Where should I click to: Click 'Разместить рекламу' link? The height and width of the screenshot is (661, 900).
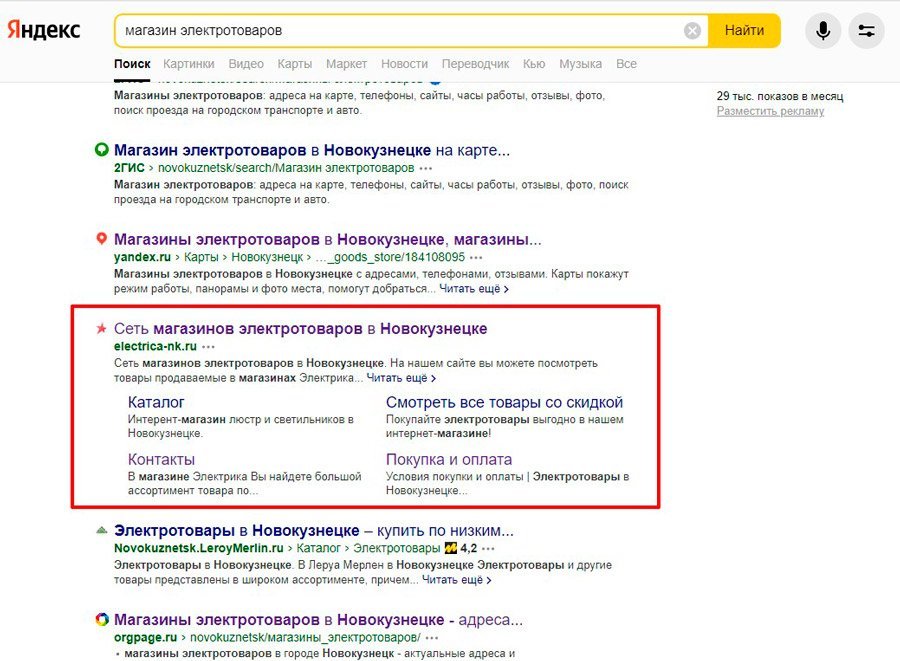point(770,111)
